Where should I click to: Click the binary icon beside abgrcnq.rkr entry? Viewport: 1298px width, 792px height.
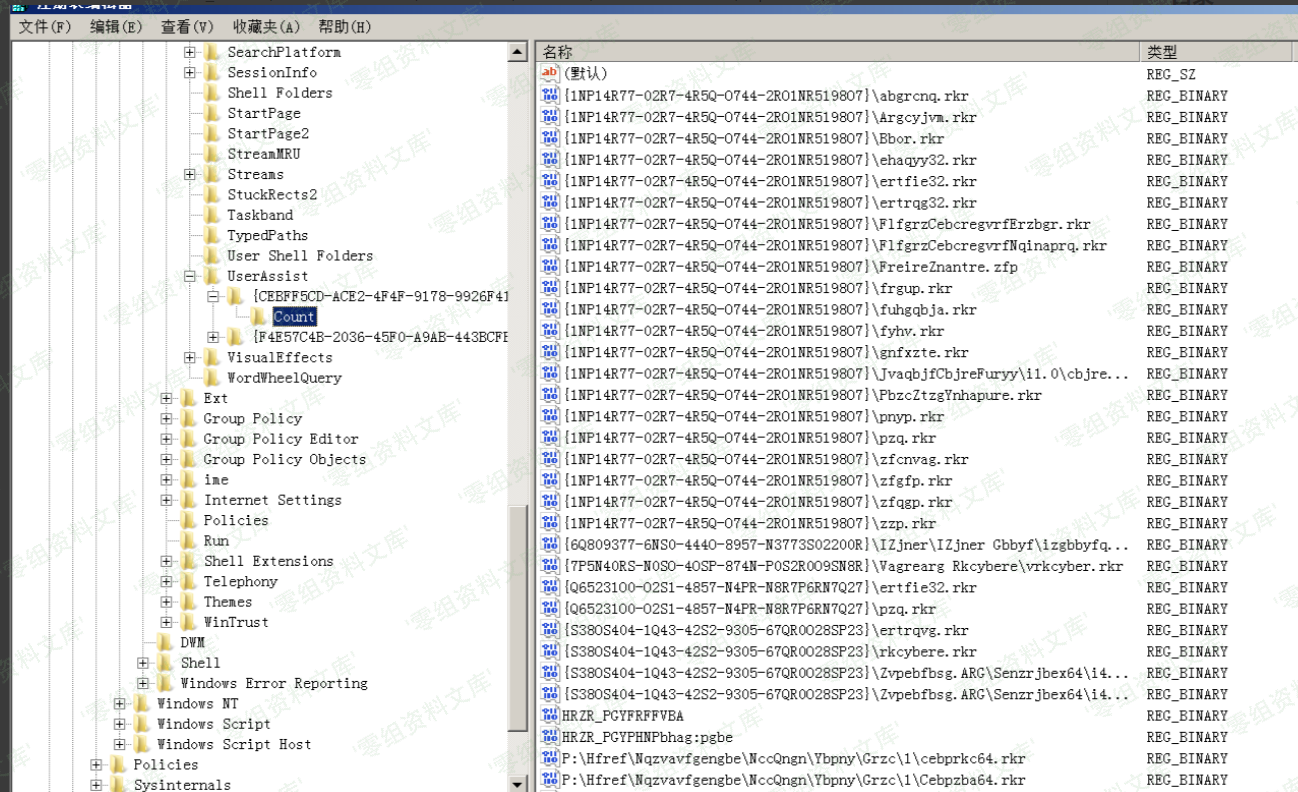click(549, 96)
